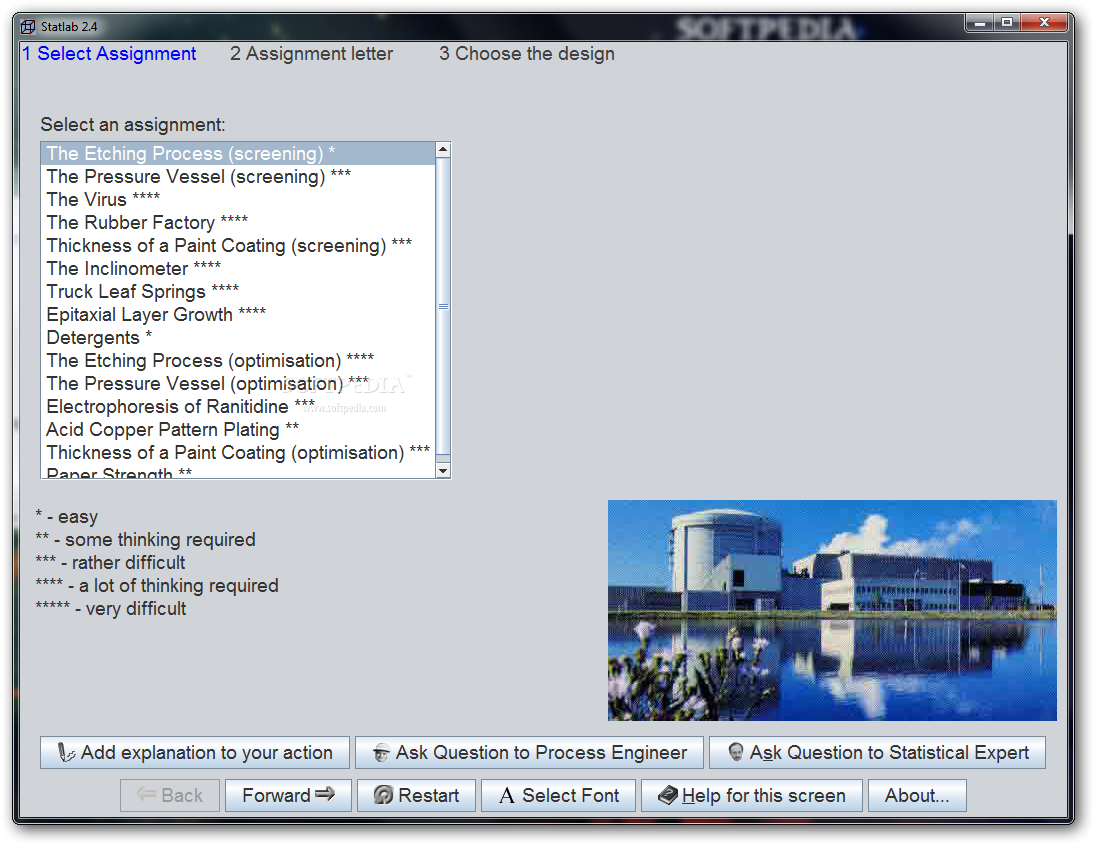Select The Pressure Vessel (screening) assignment
Image resolution: width=1095 pixels, height=845 pixels.
238,177
